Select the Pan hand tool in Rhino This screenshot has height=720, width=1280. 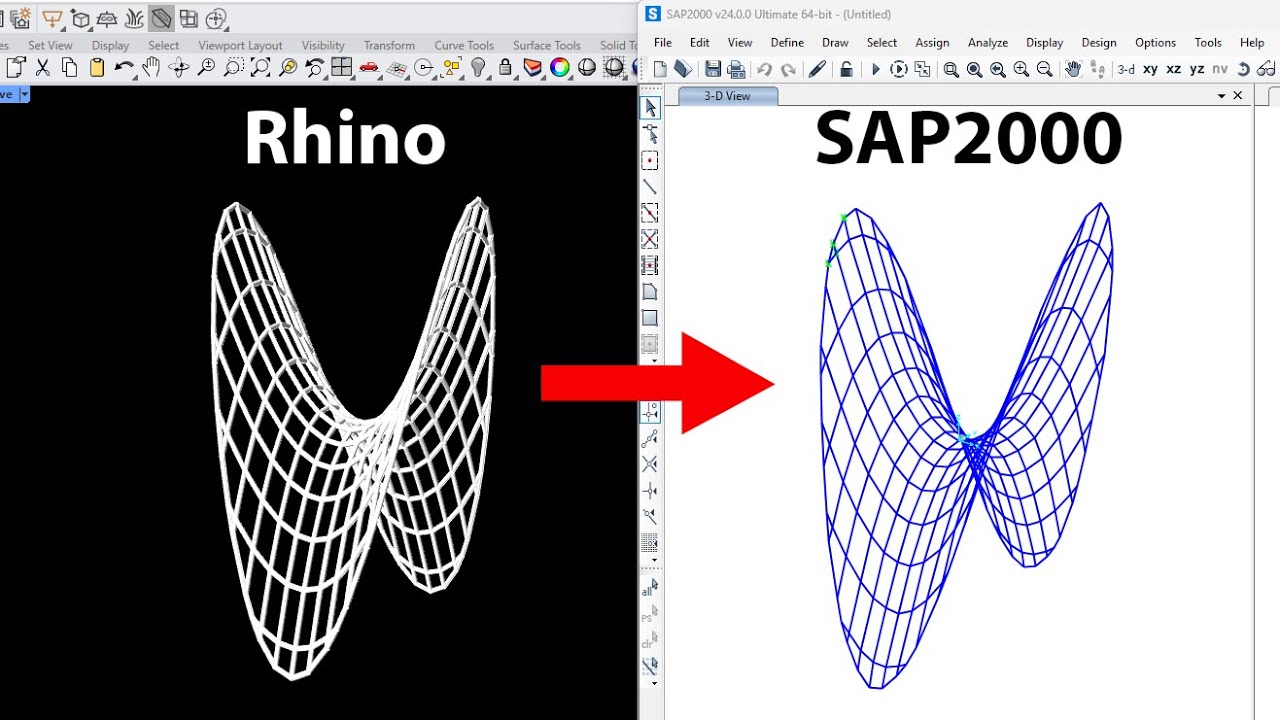(151, 68)
